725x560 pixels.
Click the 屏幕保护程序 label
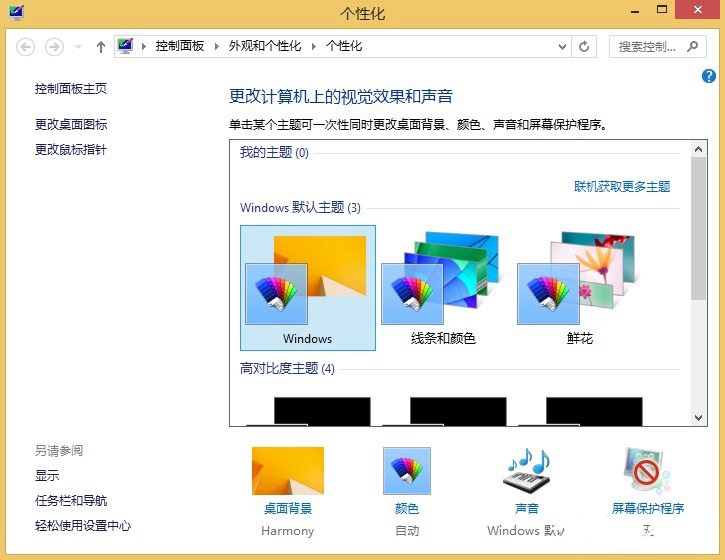pos(648,508)
